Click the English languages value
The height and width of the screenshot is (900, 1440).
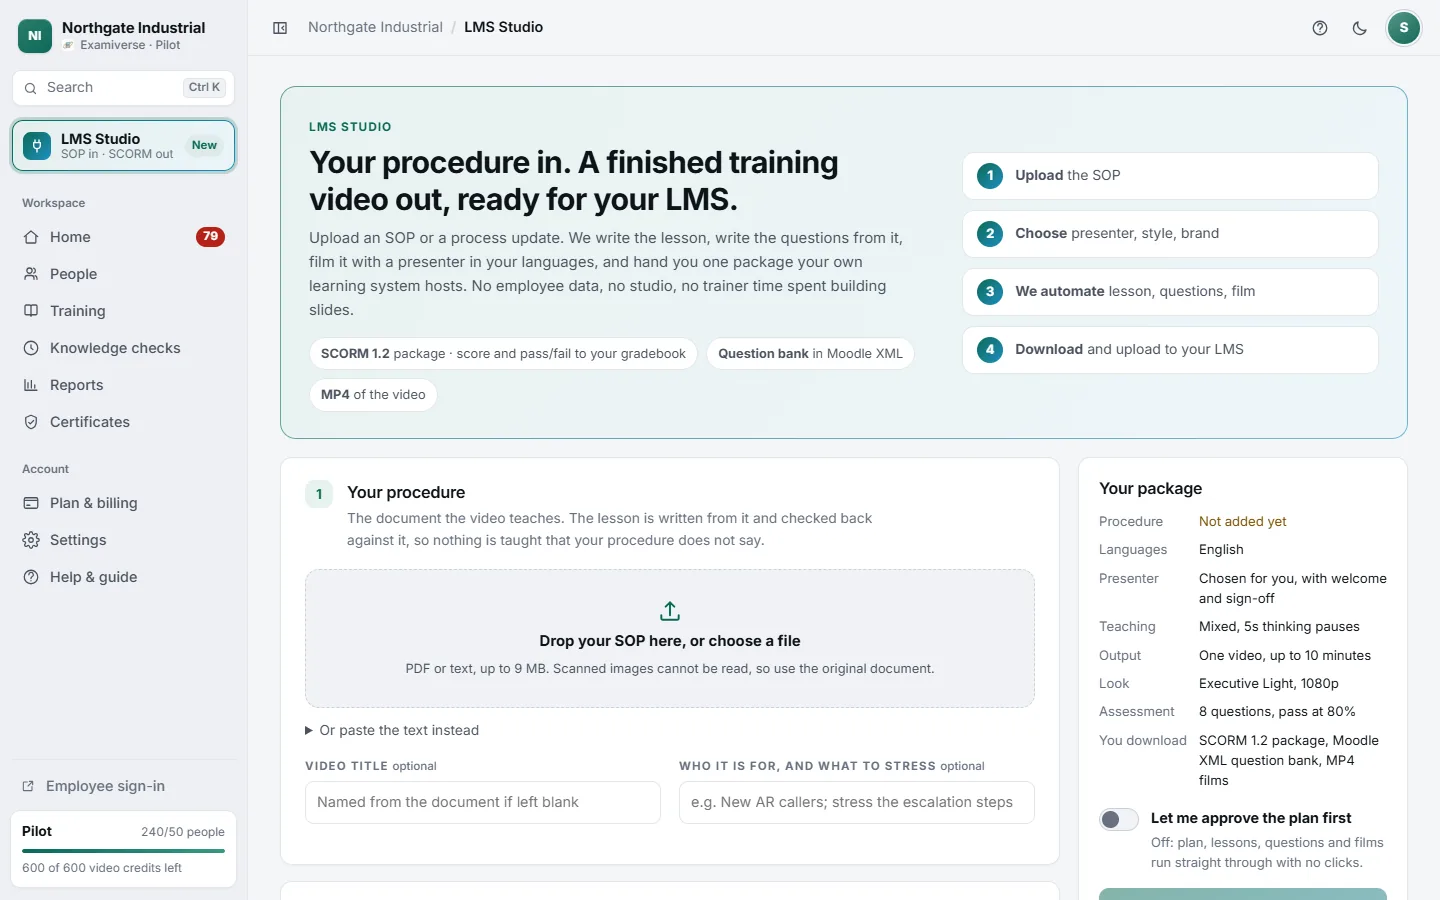click(1221, 550)
